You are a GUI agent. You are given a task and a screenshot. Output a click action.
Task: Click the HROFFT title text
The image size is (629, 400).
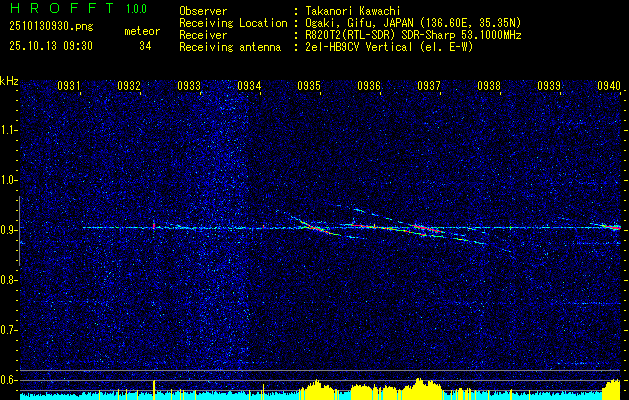62,8
